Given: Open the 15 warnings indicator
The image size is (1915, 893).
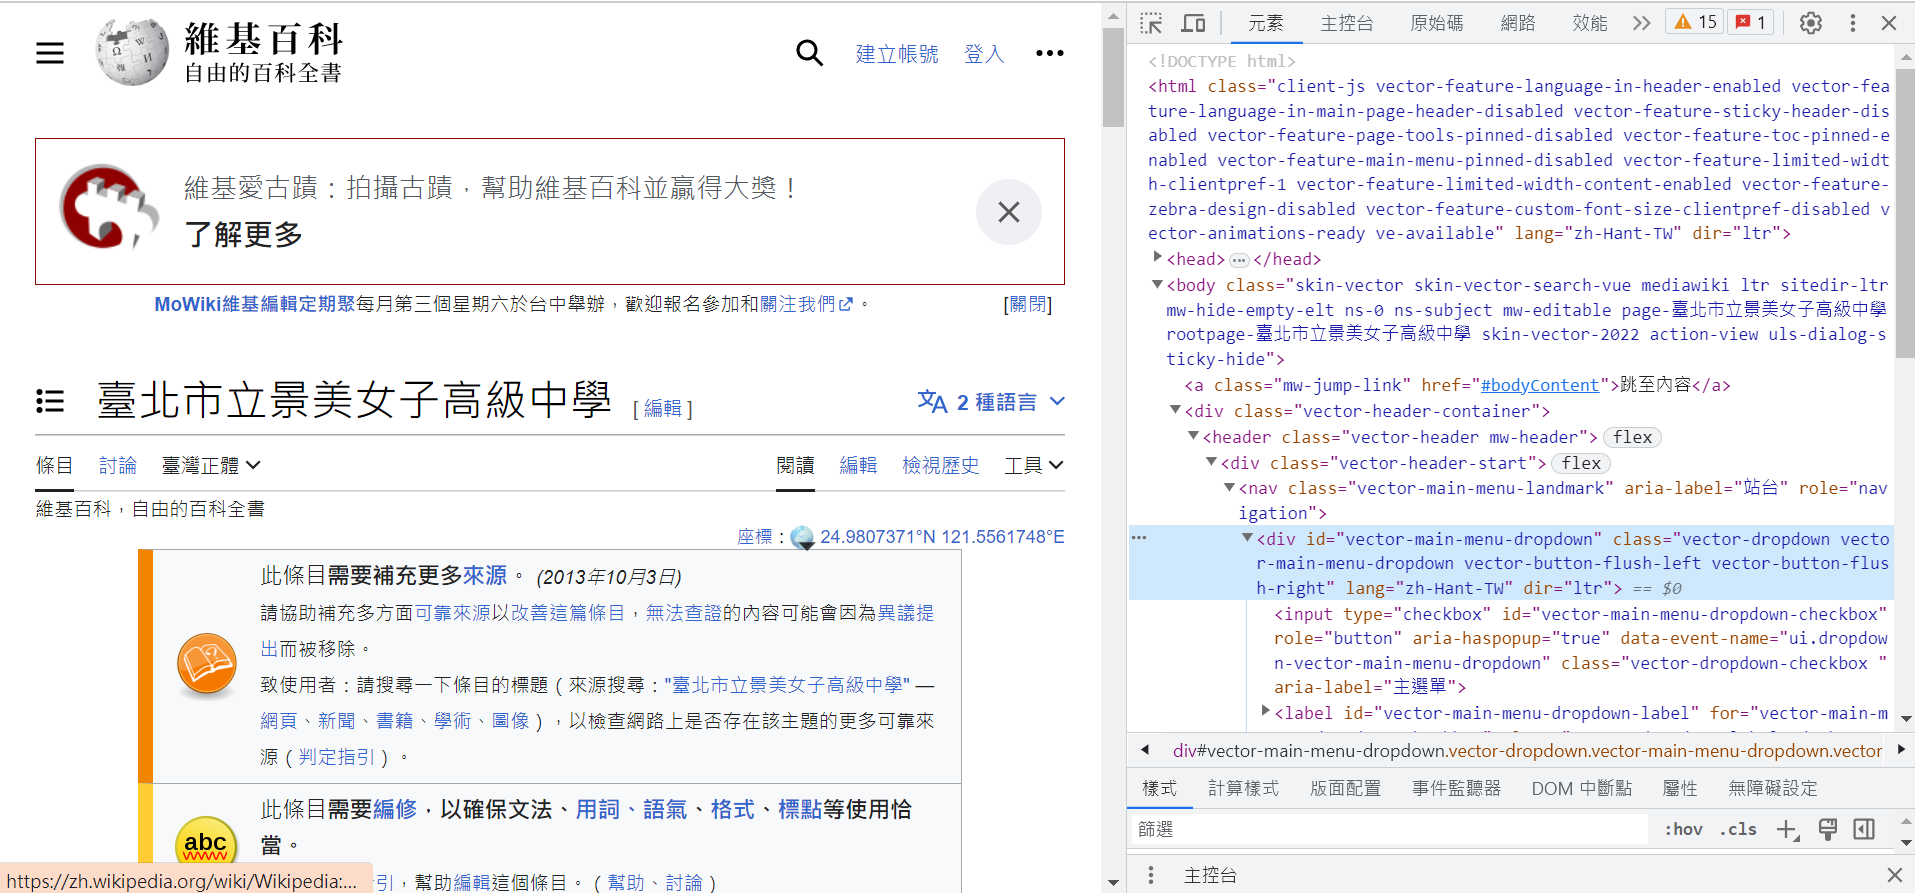Looking at the screenshot, I should click(x=1695, y=22).
